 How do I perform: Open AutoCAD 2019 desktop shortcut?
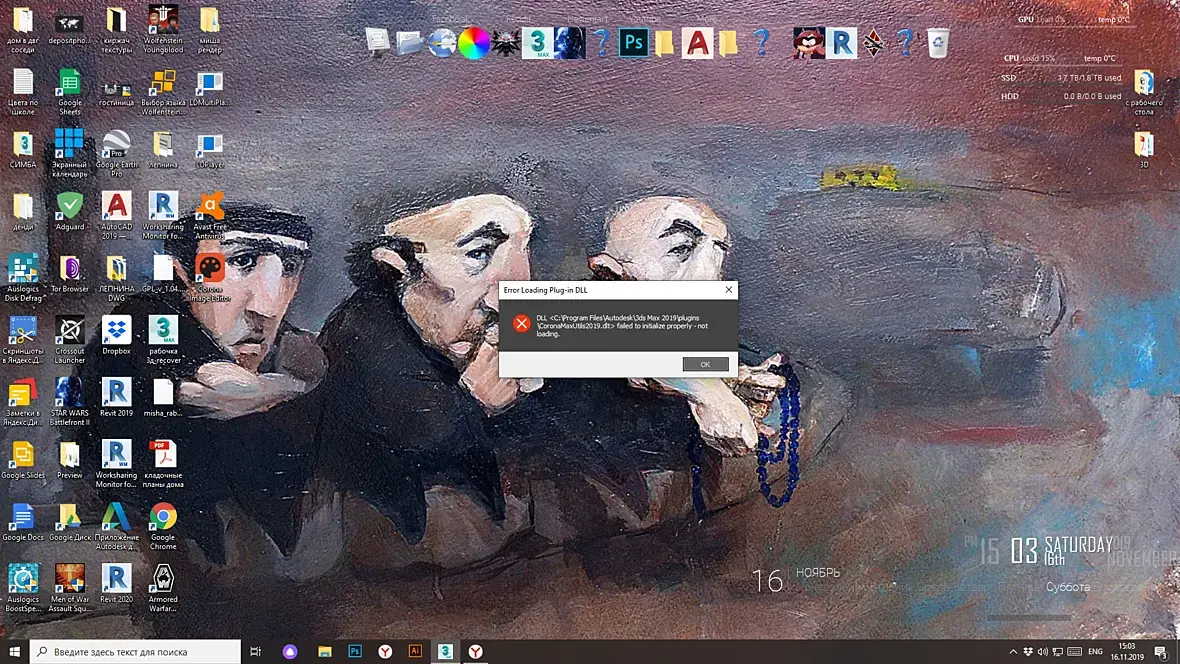117,215
